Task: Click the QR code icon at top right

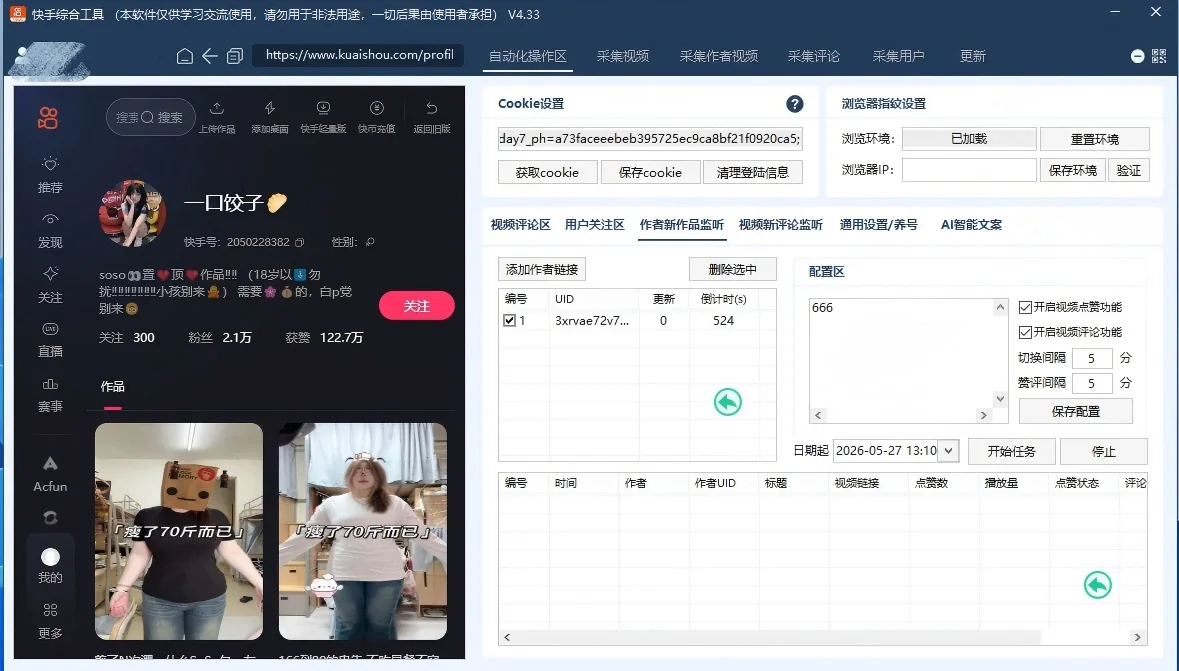Action: 1159,56
